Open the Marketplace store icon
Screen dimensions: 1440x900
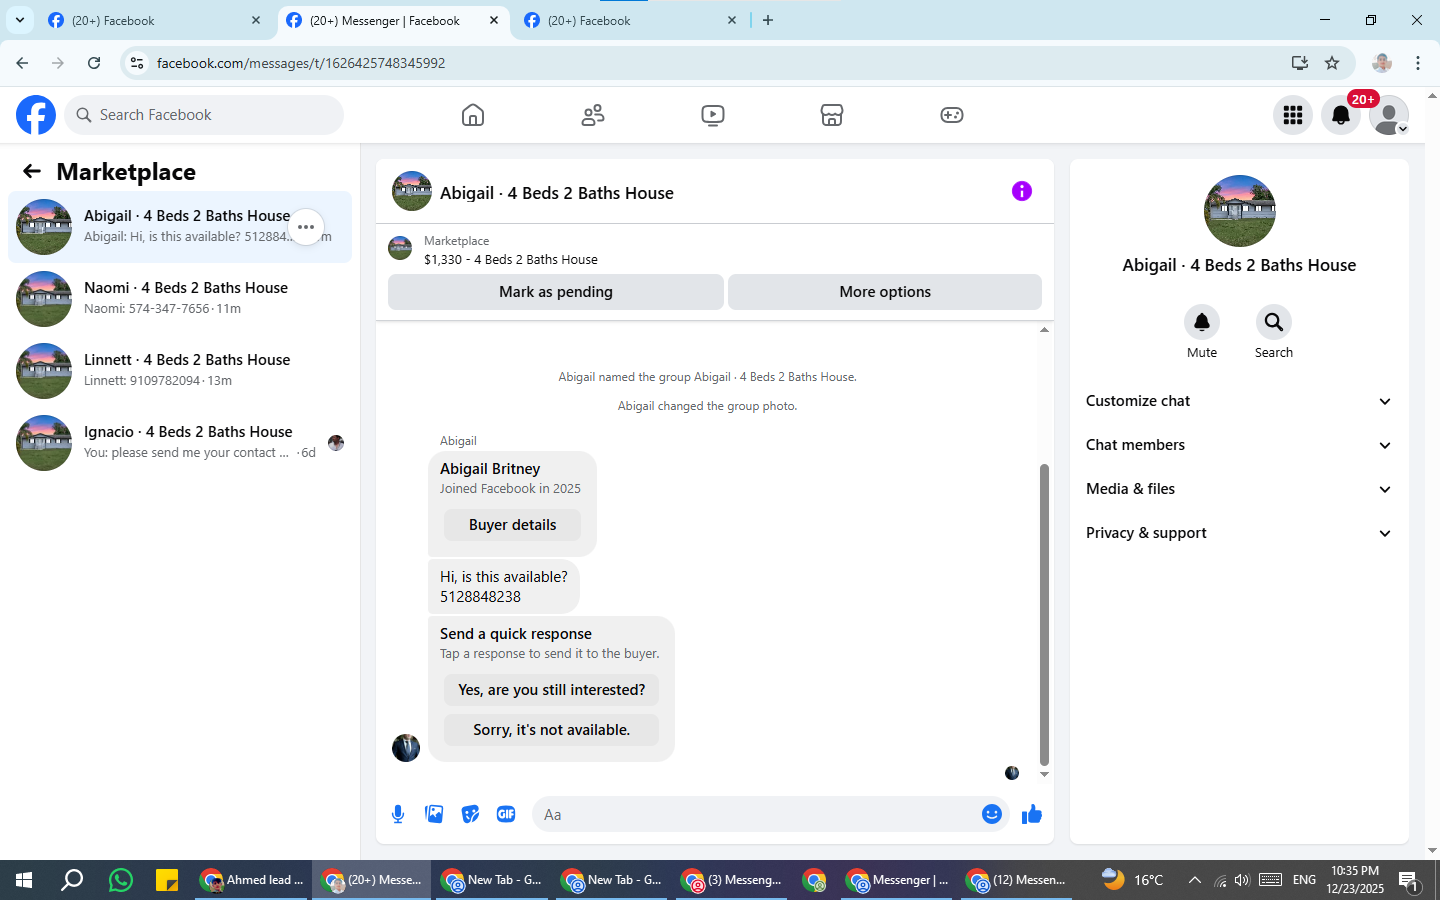832,115
